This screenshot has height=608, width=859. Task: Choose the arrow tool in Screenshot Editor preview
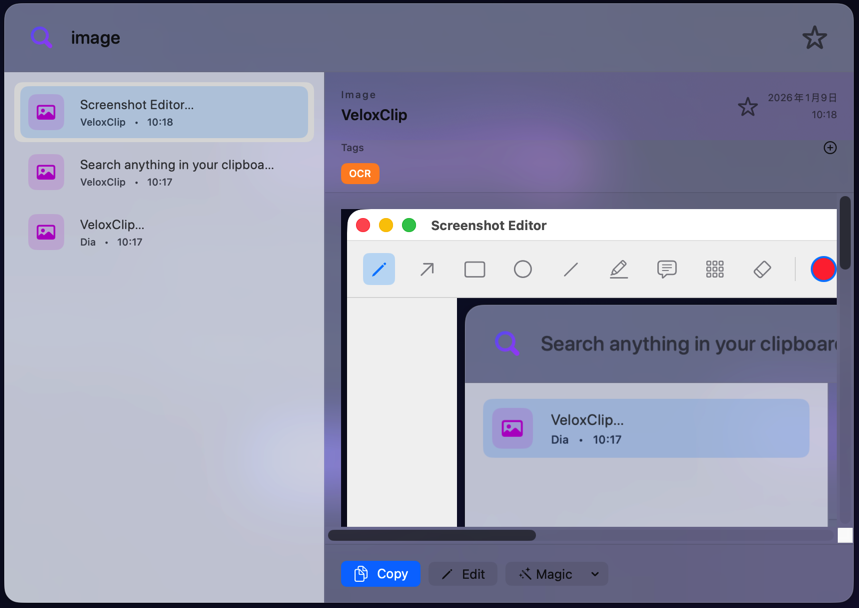point(427,269)
